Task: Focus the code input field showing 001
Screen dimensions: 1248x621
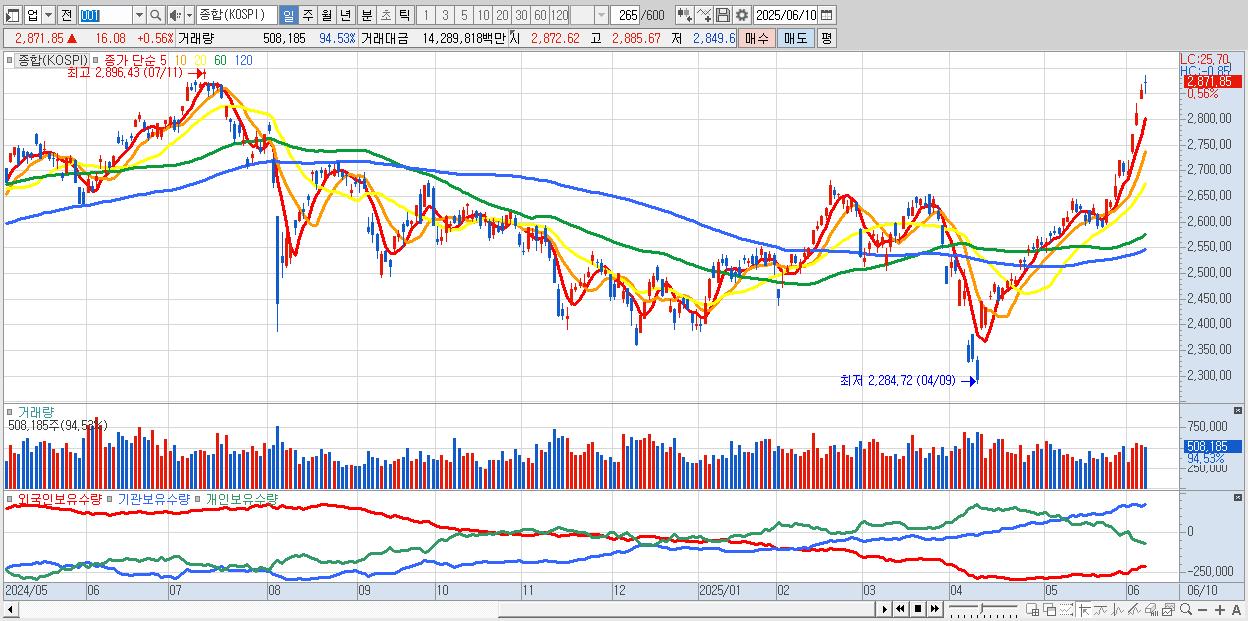Action: coord(105,15)
